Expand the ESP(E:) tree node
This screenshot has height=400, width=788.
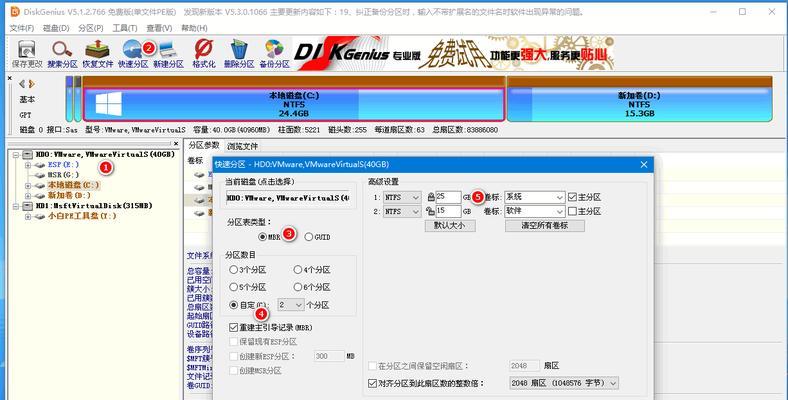[28, 165]
